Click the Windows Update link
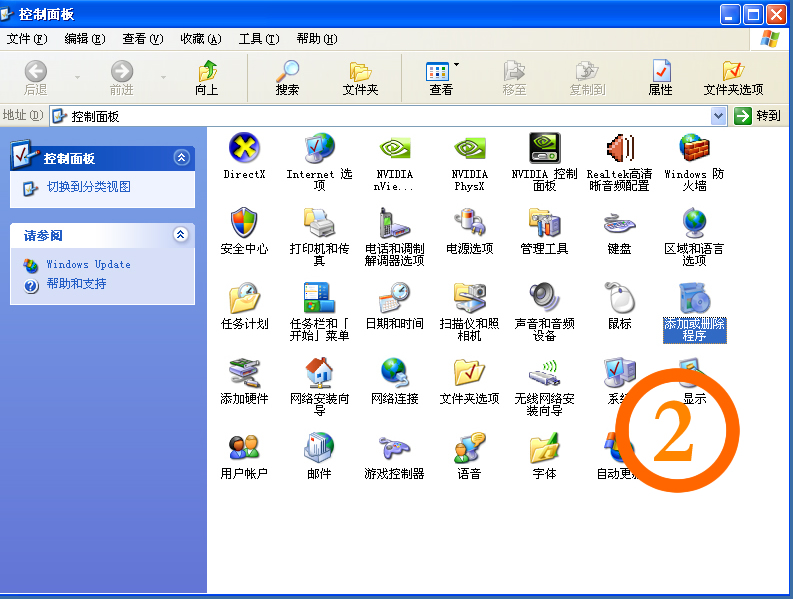The image size is (793, 599). [x=88, y=265]
